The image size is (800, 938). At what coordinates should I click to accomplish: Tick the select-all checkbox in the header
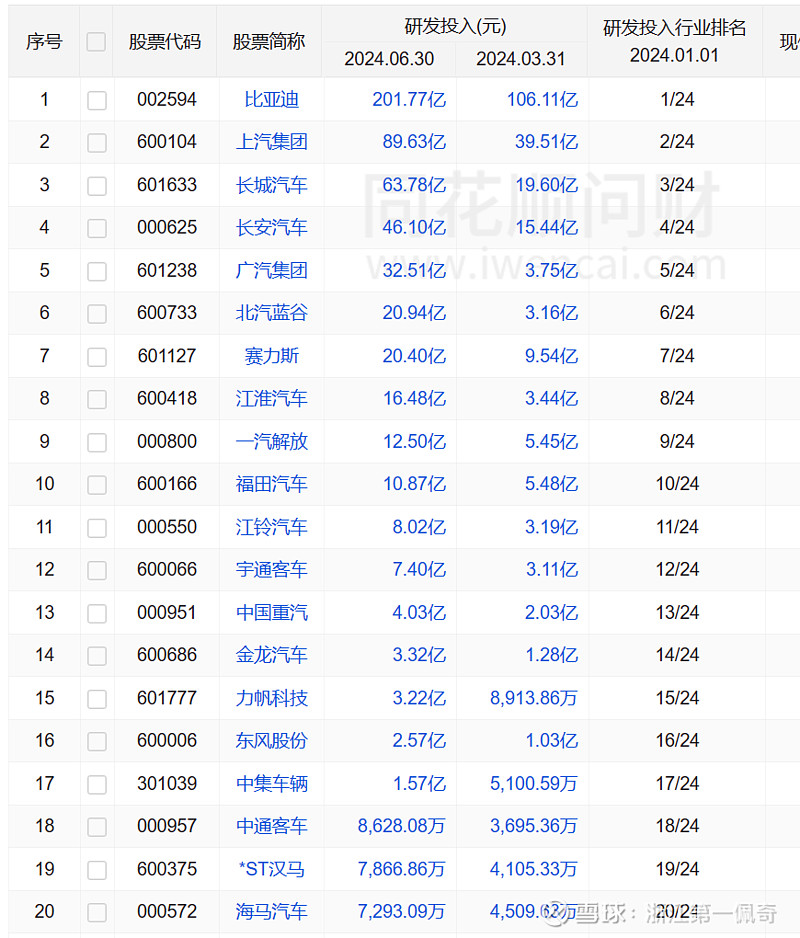coord(96,42)
